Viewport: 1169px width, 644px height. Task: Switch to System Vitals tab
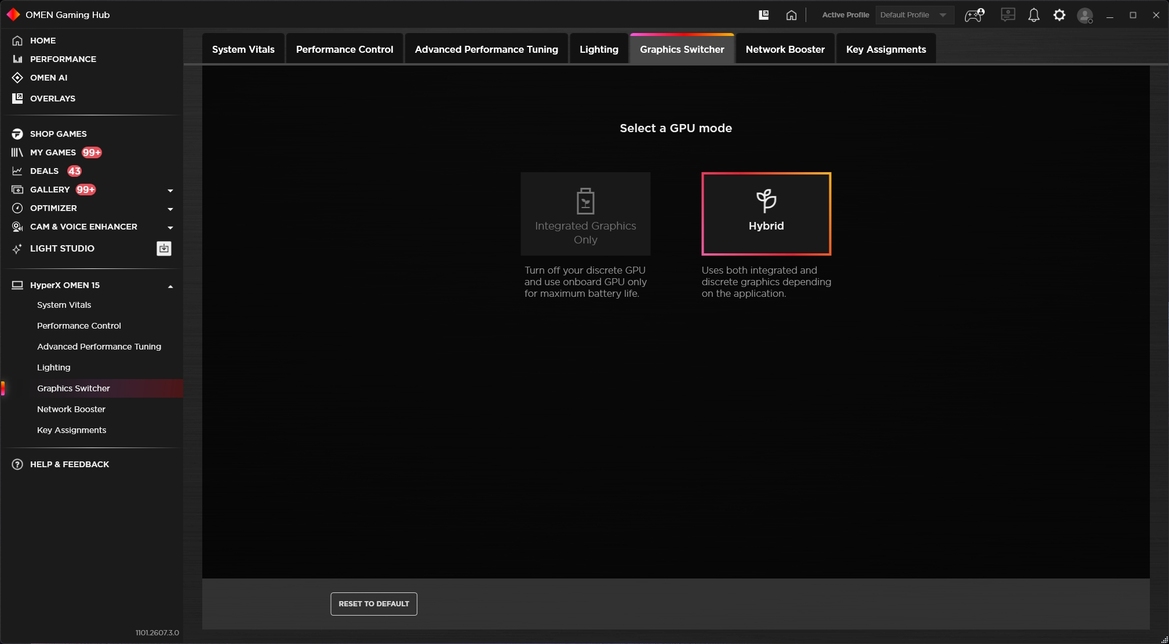243,49
